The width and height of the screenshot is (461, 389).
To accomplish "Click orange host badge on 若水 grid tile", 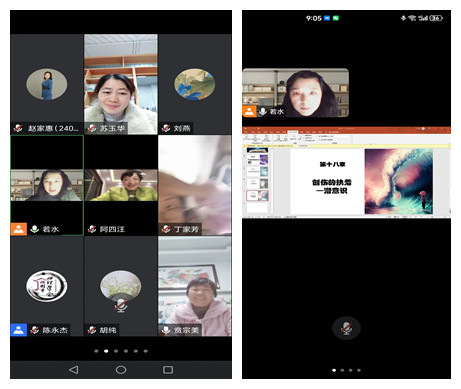I will tap(19, 229).
